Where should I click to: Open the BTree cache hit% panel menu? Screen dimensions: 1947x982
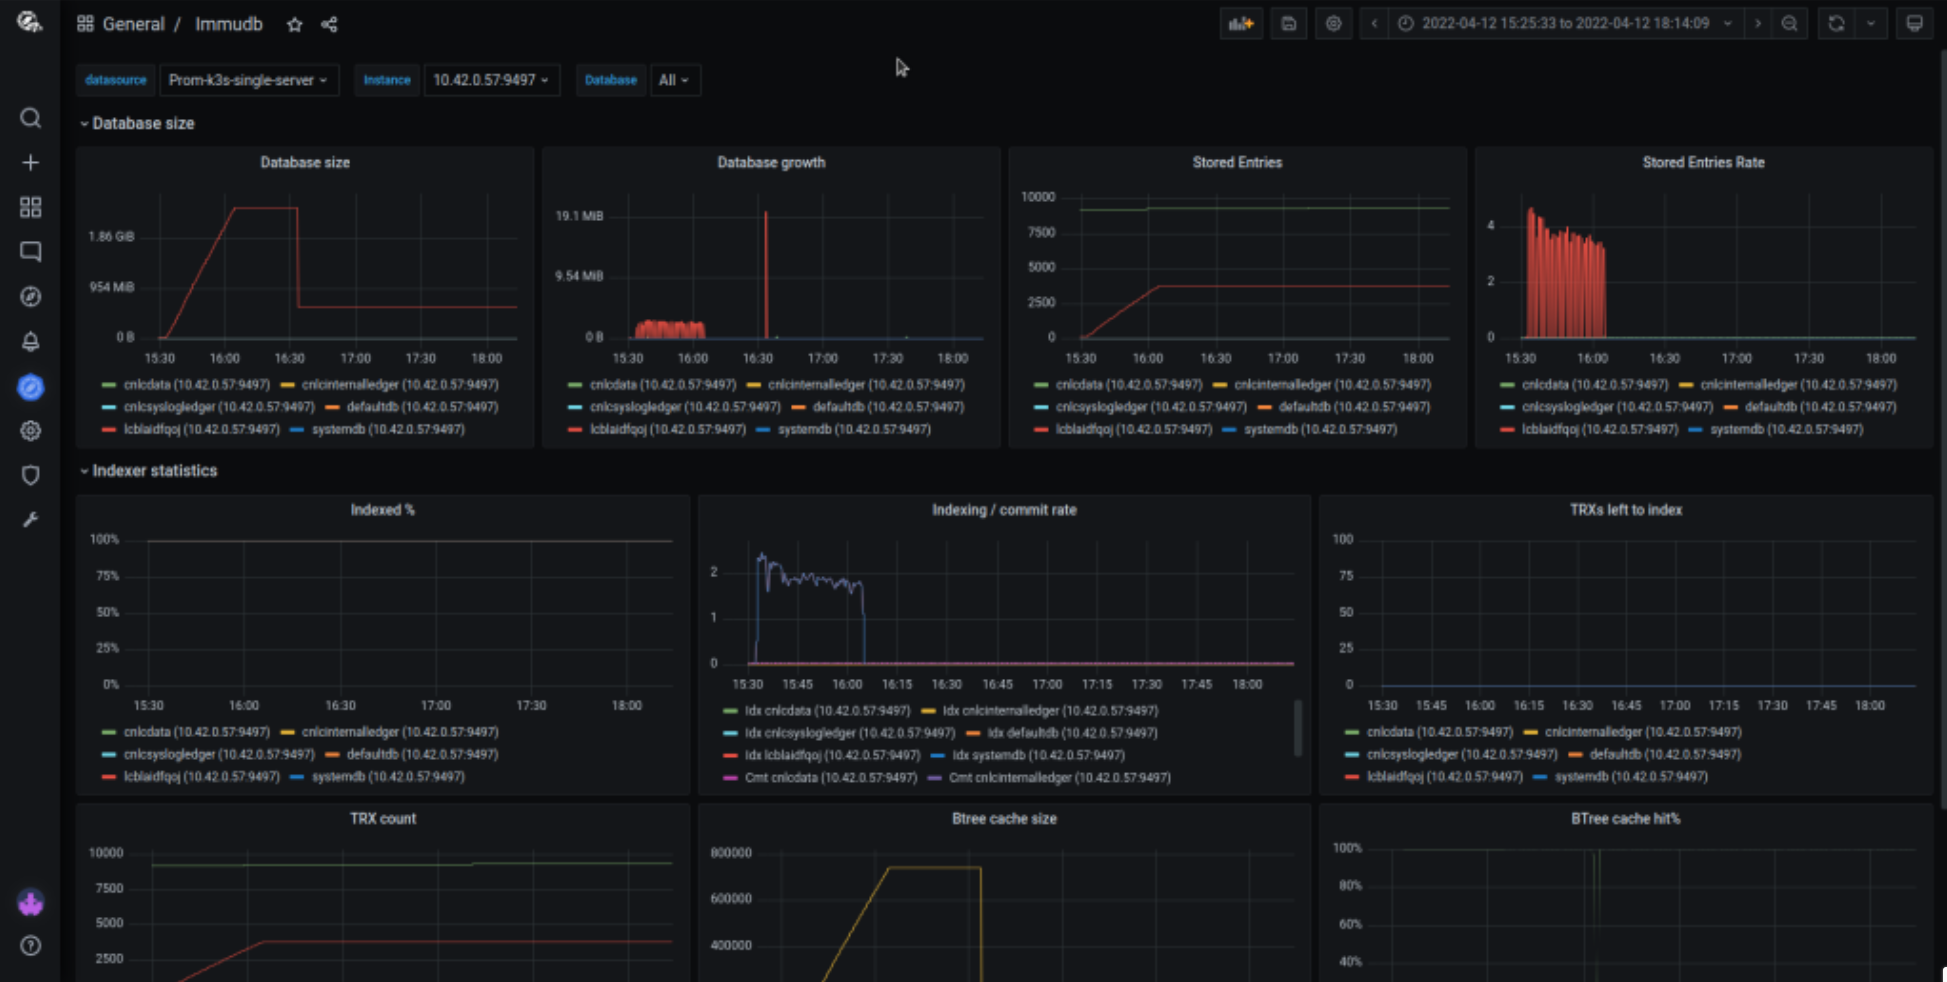pos(1625,818)
